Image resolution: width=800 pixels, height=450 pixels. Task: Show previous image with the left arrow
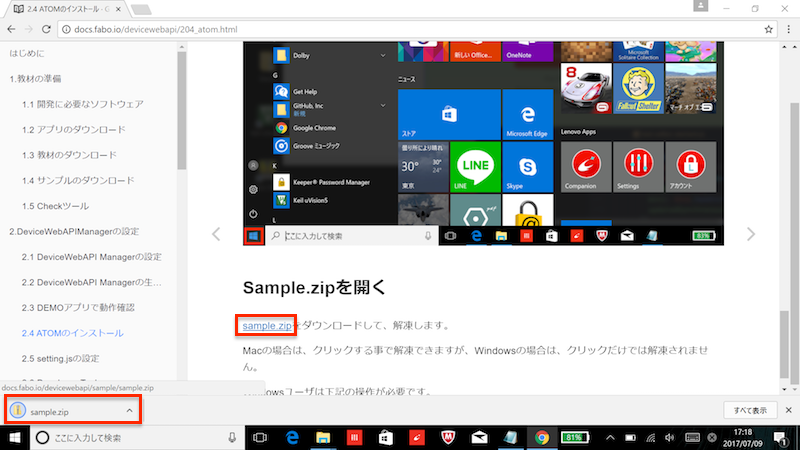pos(215,234)
